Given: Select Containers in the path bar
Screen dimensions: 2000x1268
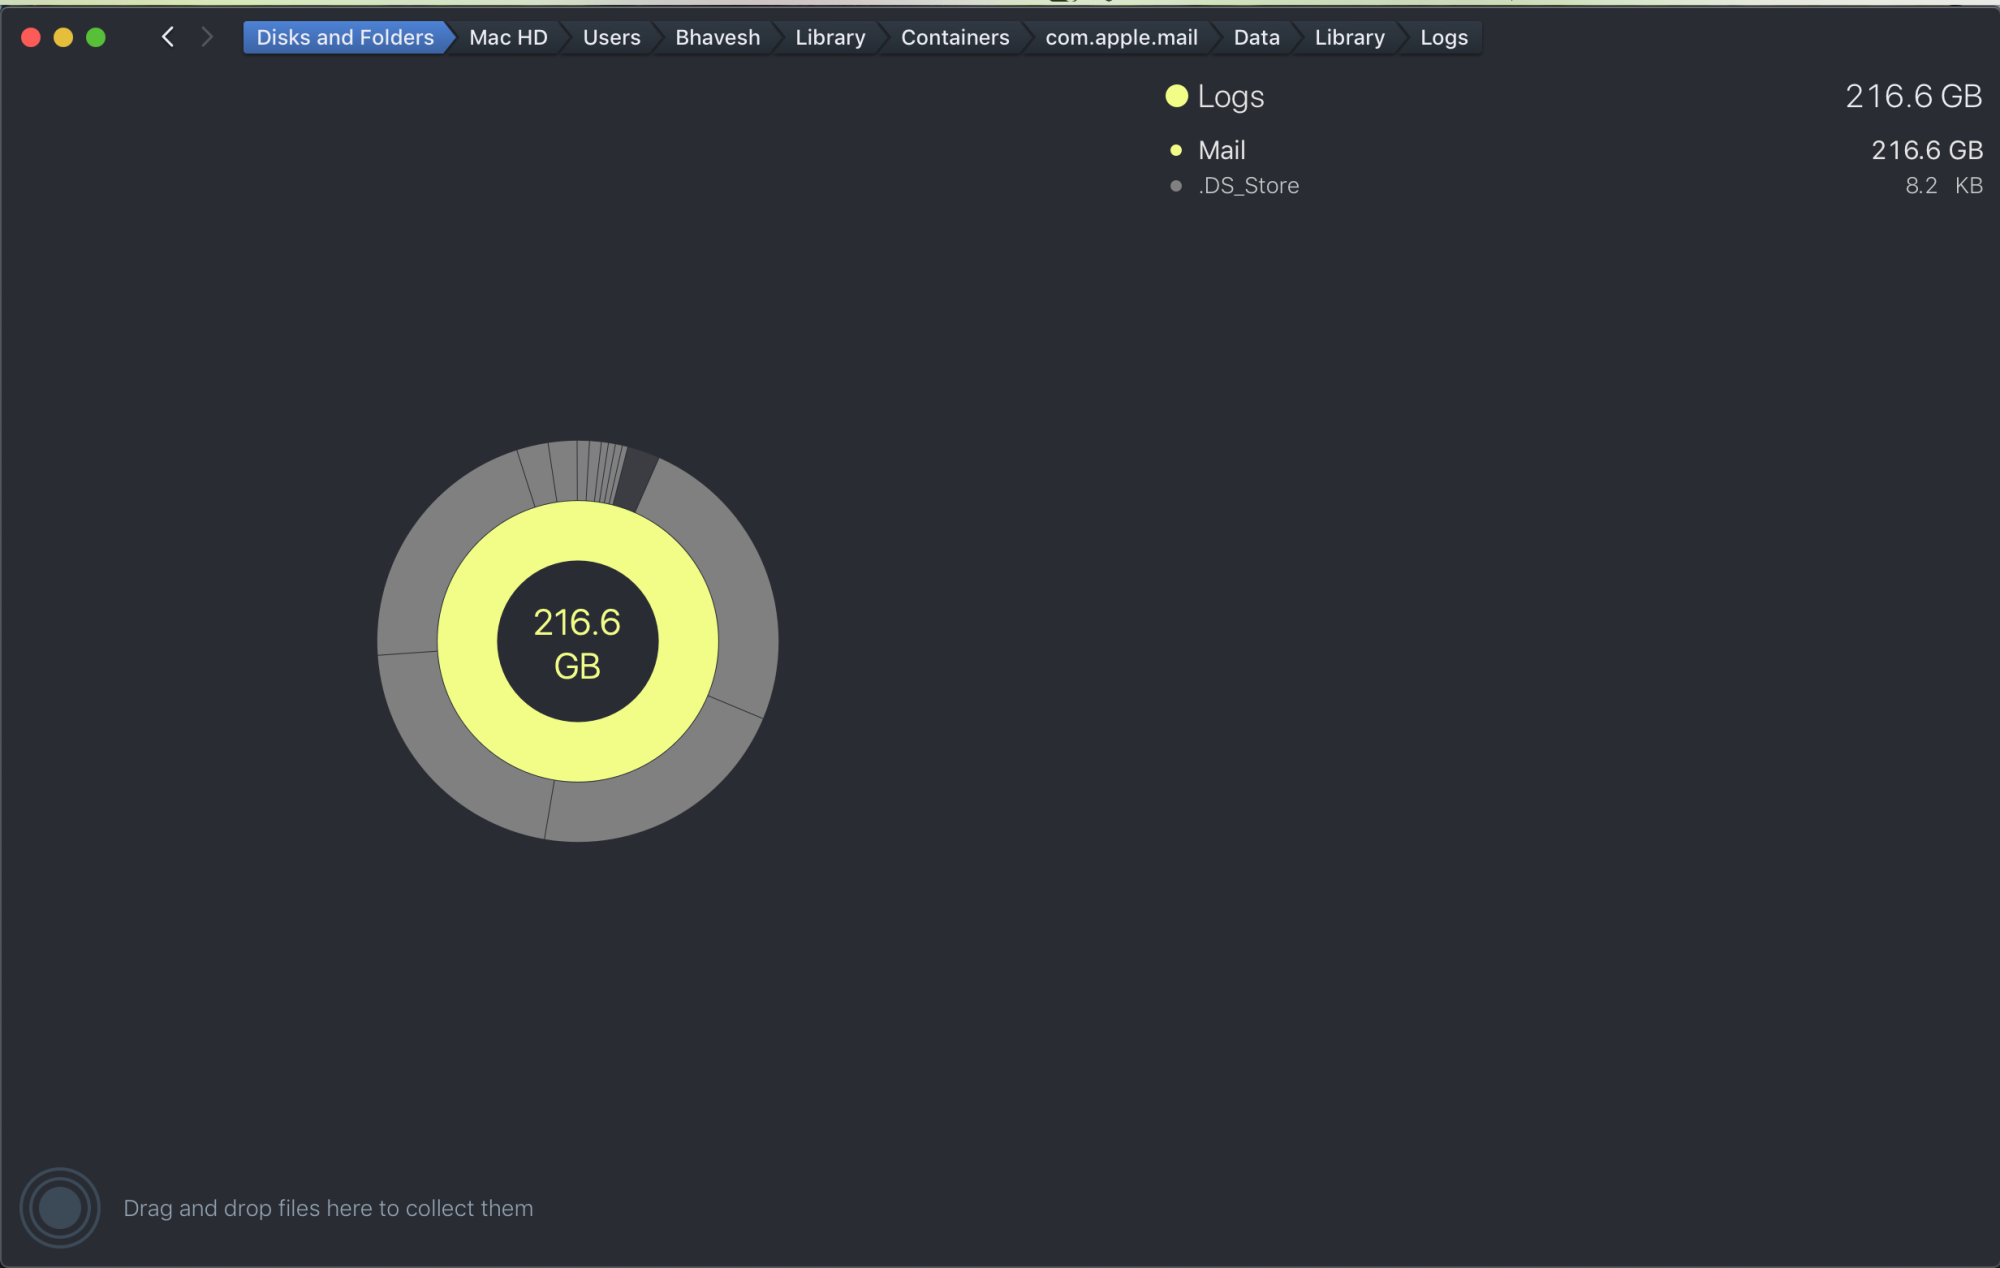Looking at the screenshot, I should (955, 37).
